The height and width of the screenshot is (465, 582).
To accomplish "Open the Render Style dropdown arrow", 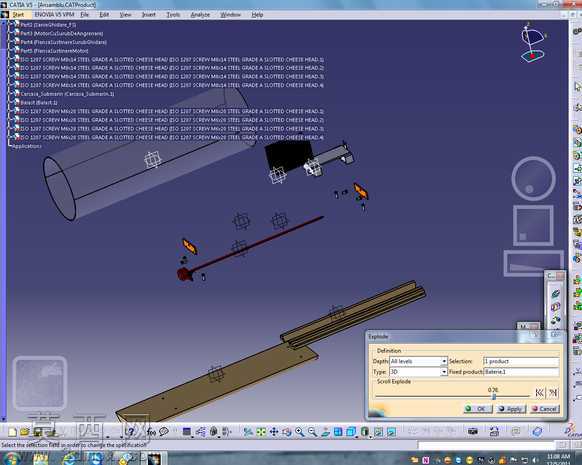I will (x=371, y=436).
